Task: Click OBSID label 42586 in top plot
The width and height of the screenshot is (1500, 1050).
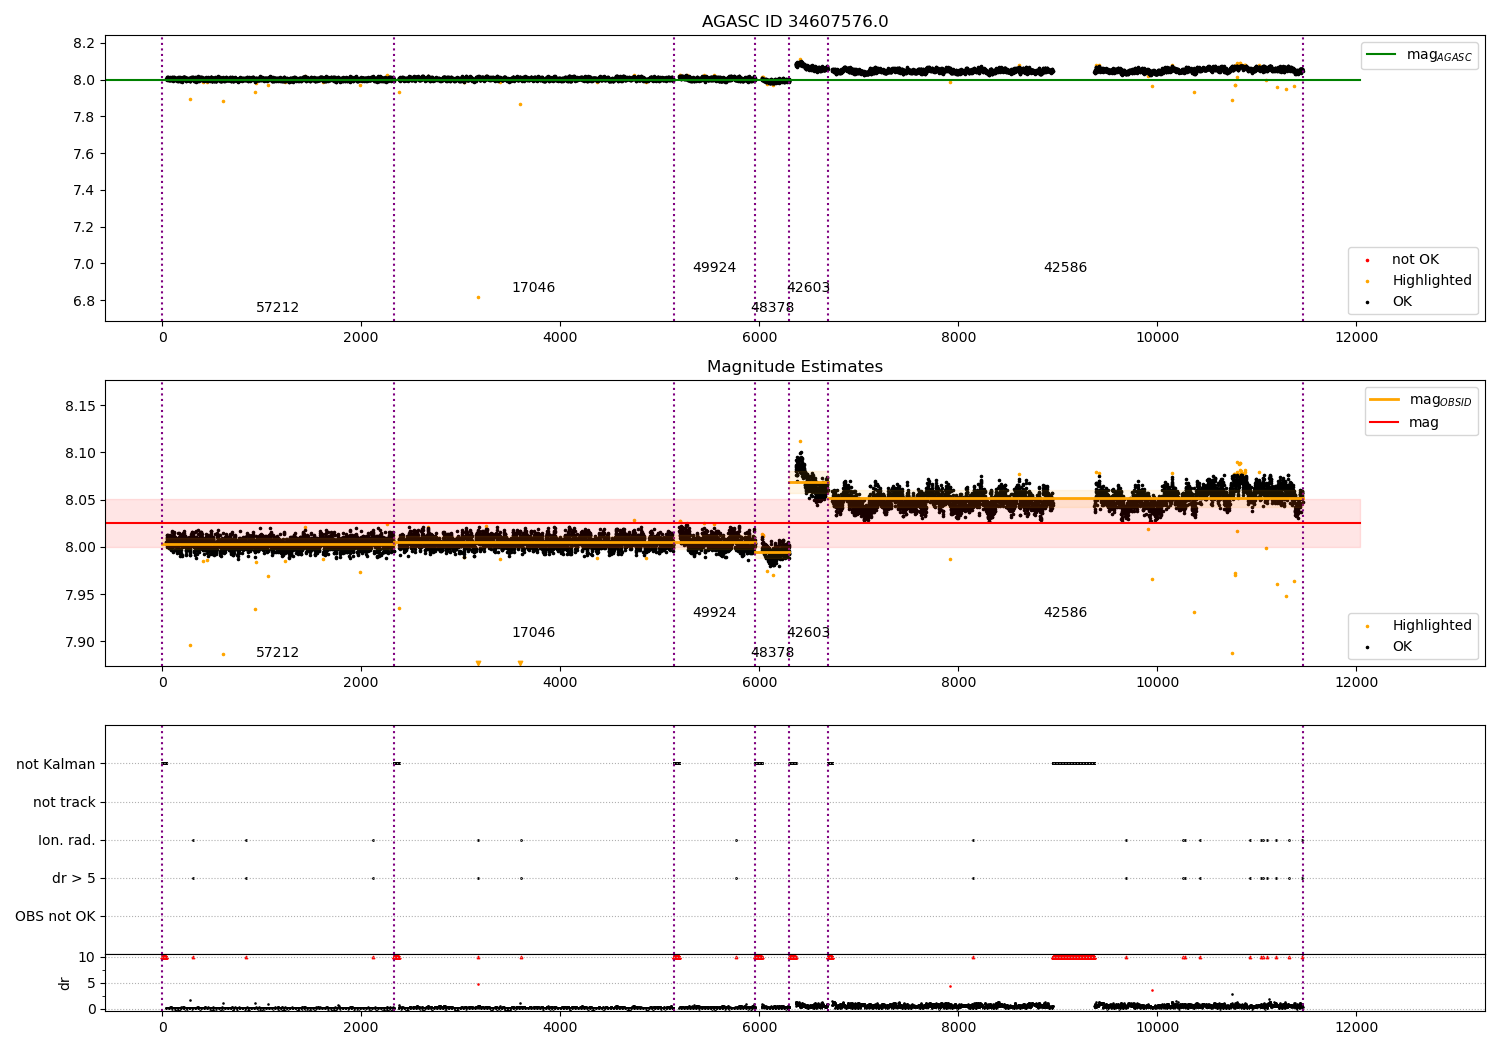Action: click(1065, 268)
